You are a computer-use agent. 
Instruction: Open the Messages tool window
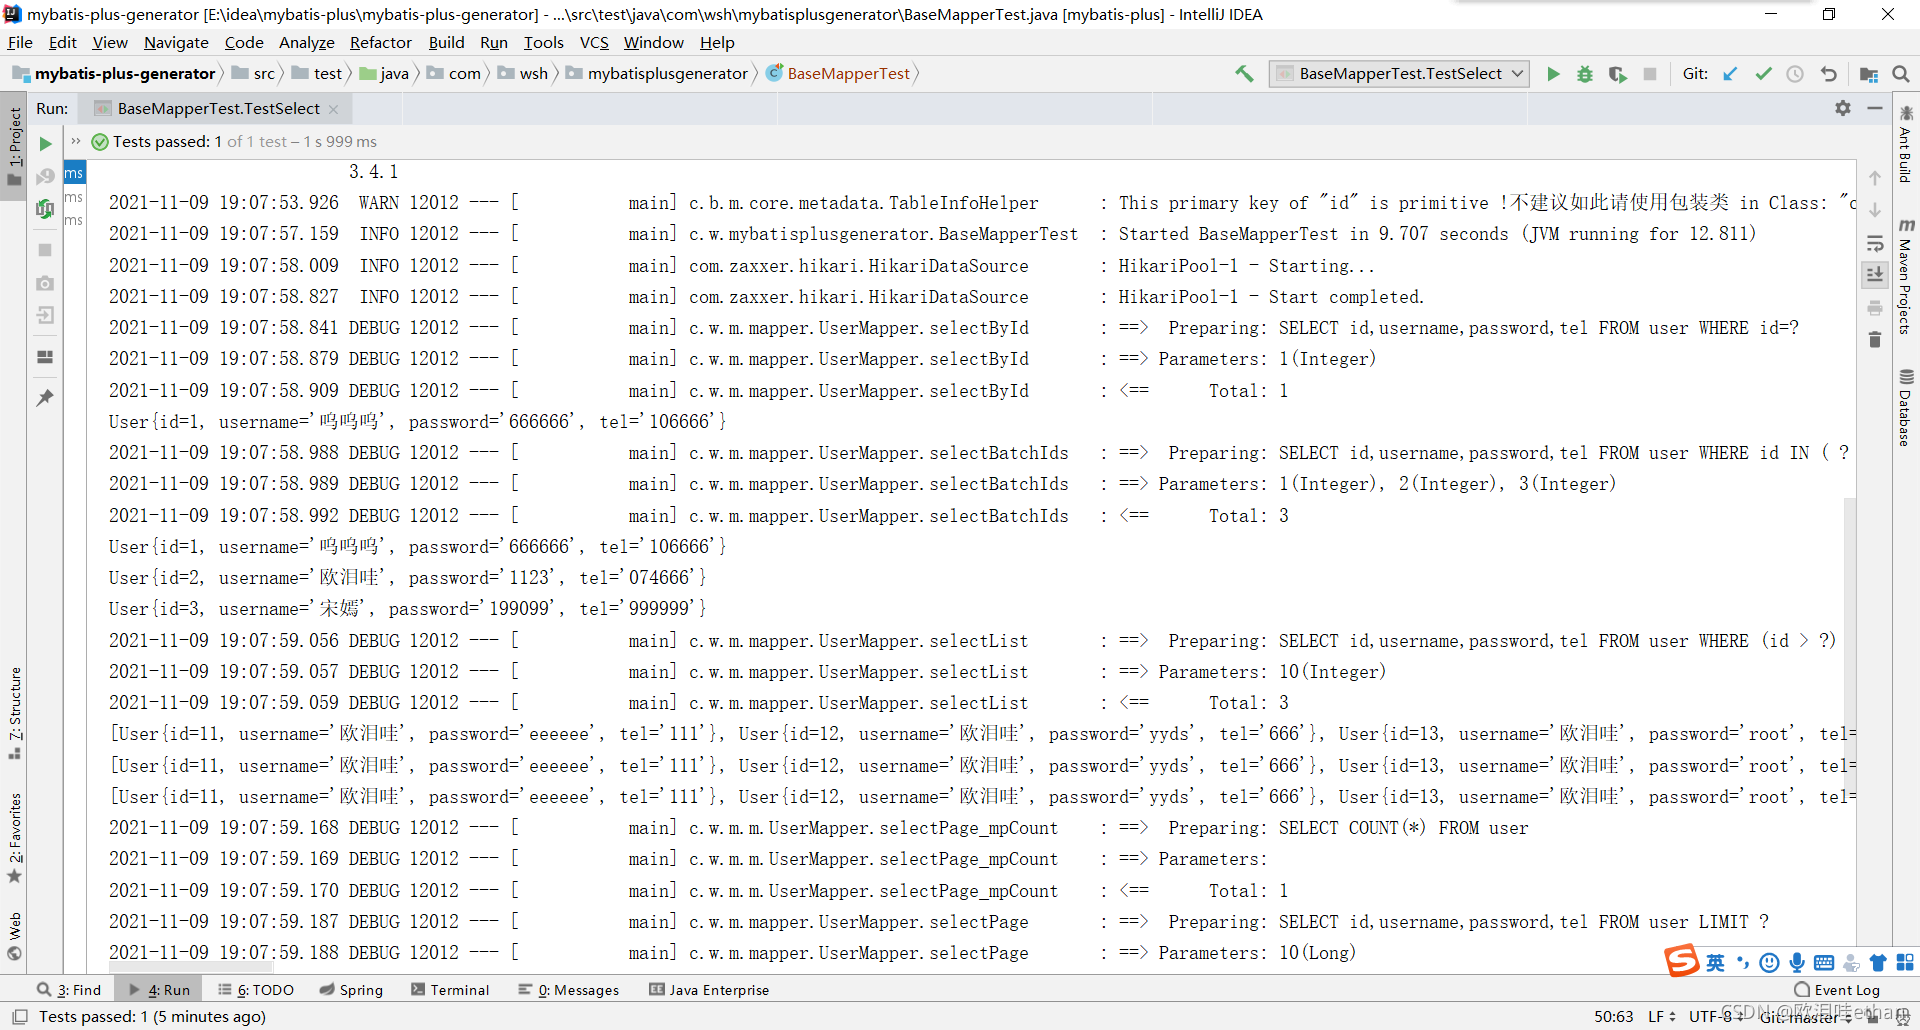click(x=569, y=990)
